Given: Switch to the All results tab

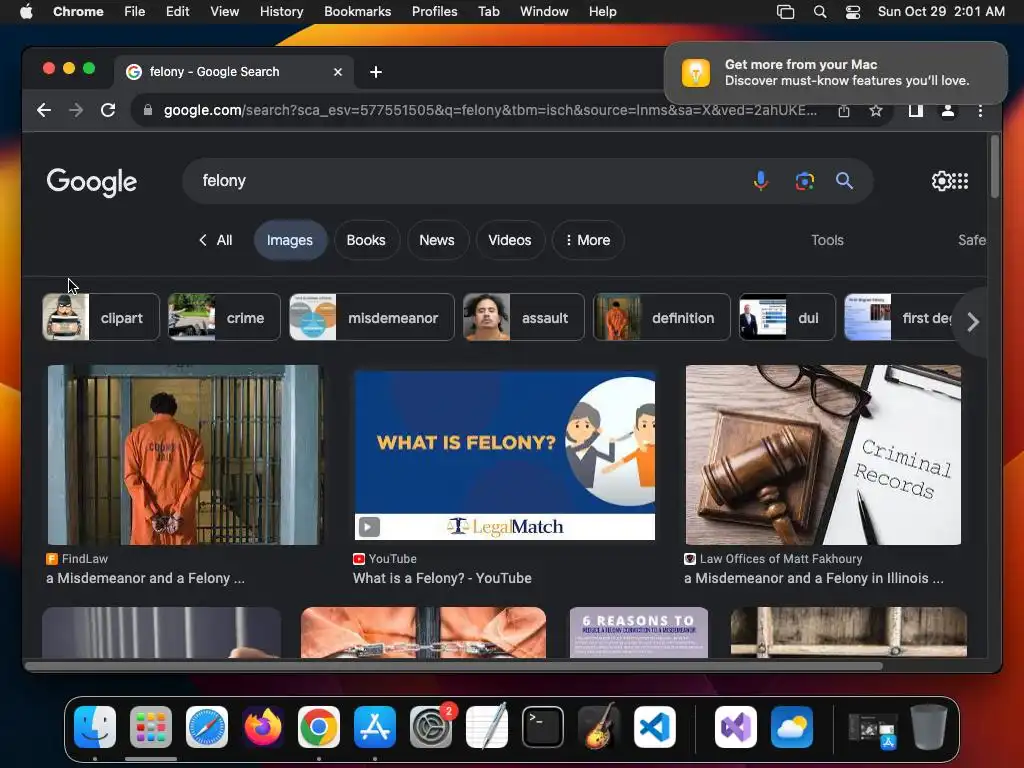Looking at the screenshot, I should (216, 240).
